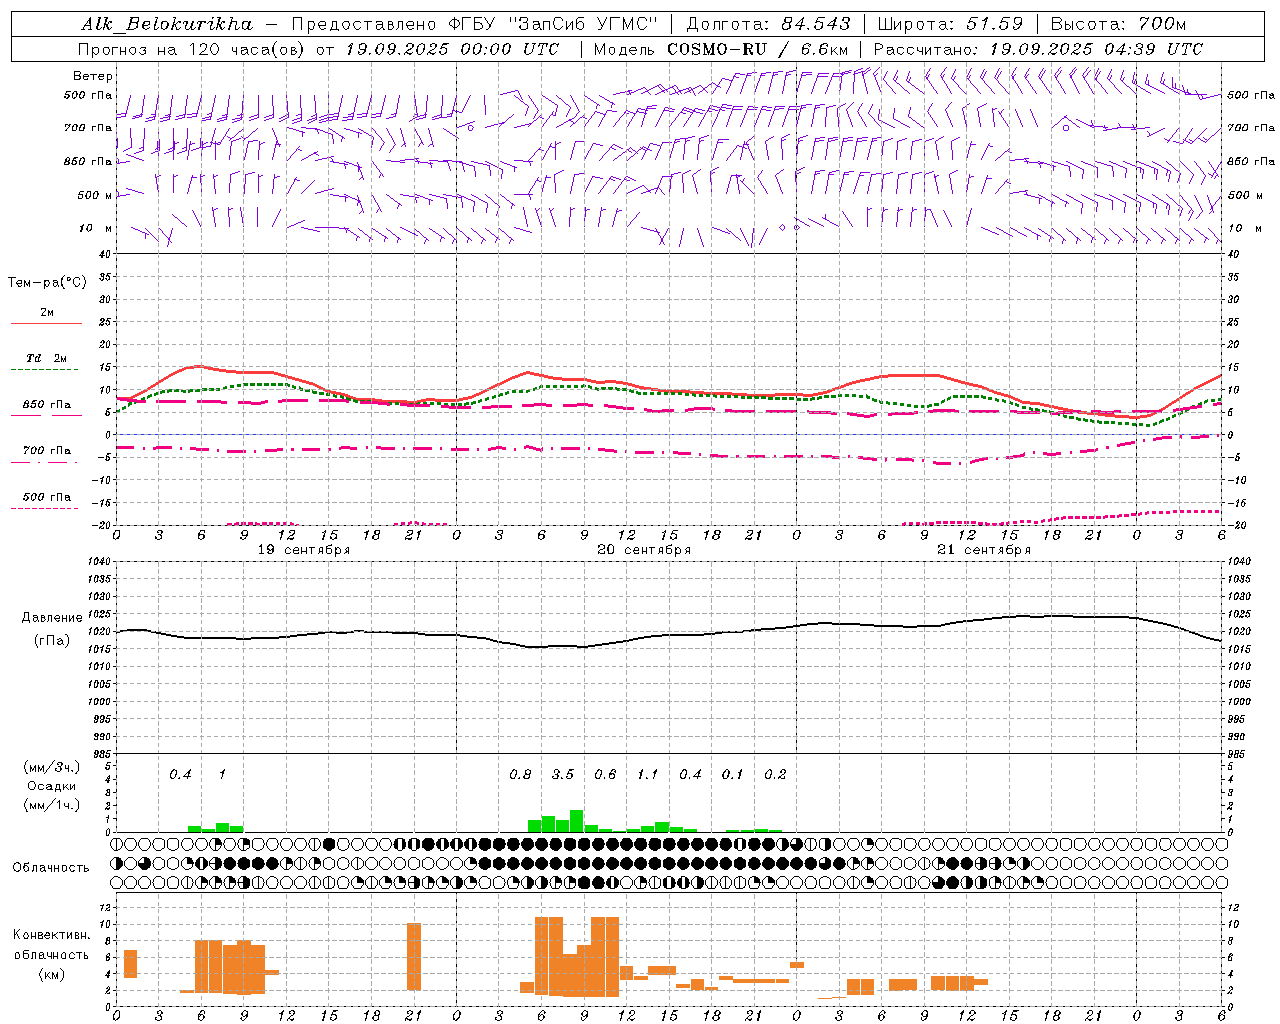Image resolution: width=1280 pixels, height=1024 pixels.
Task: Click the orange convective bar at 21h on 19 September
Action: point(414,956)
